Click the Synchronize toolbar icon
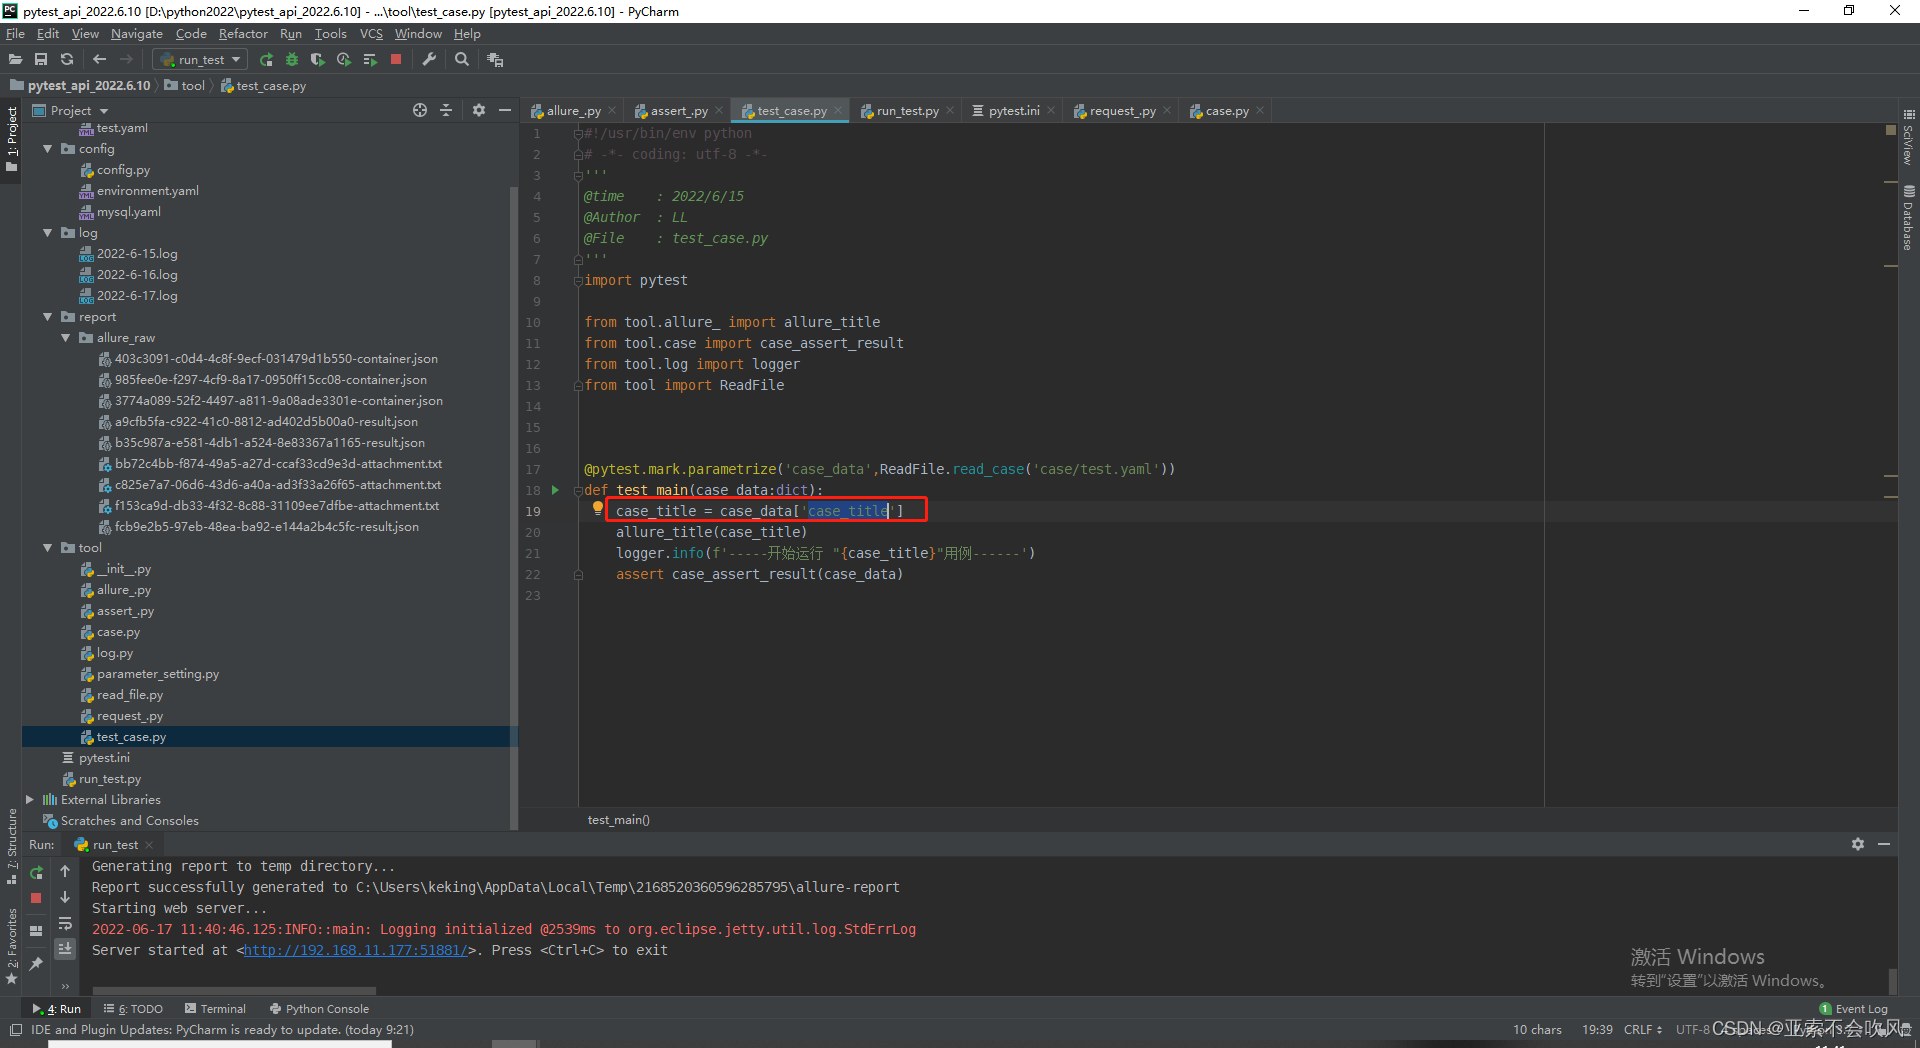 [67, 60]
